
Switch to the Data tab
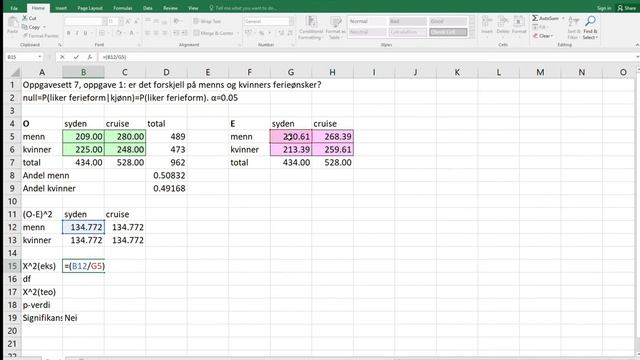click(x=148, y=8)
